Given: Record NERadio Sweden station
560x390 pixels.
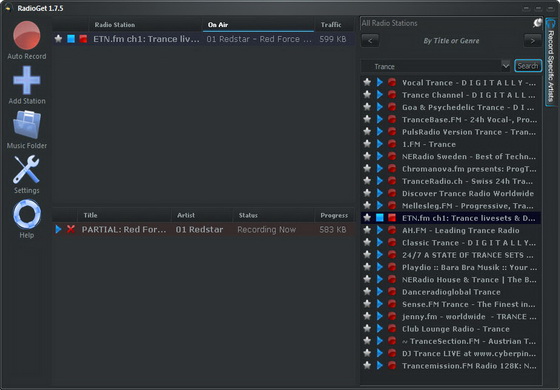Looking at the screenshot, I should pos(392,156).
